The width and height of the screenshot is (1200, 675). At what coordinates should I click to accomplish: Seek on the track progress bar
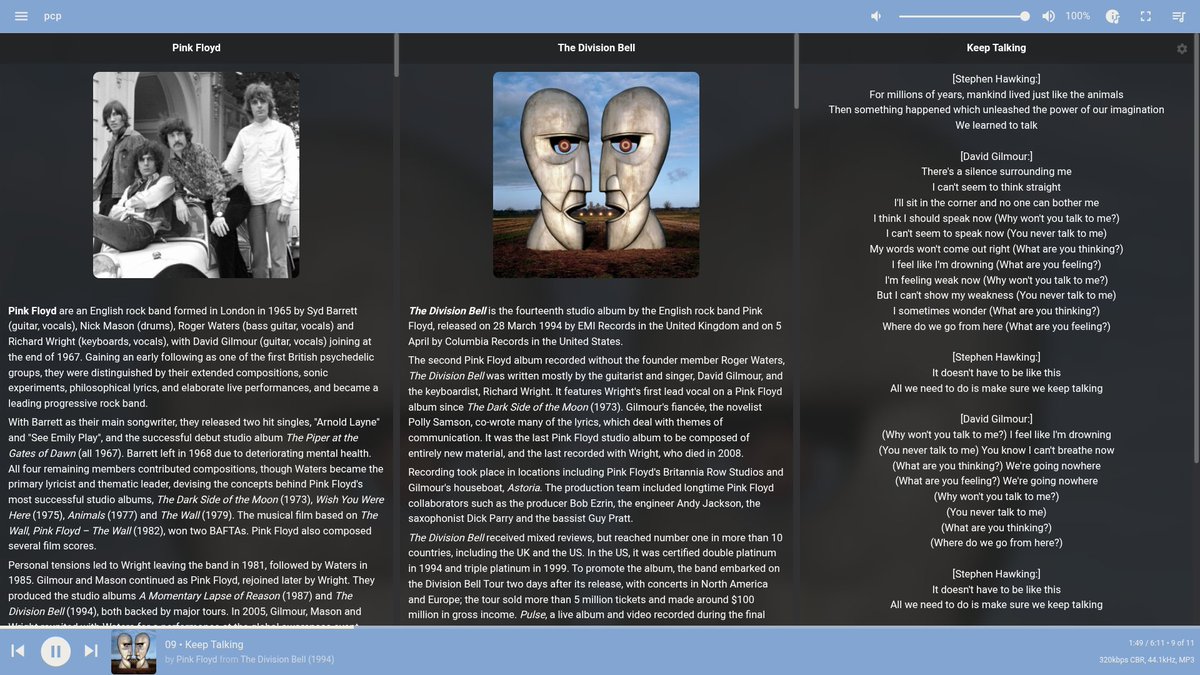[x=600, y=628]
